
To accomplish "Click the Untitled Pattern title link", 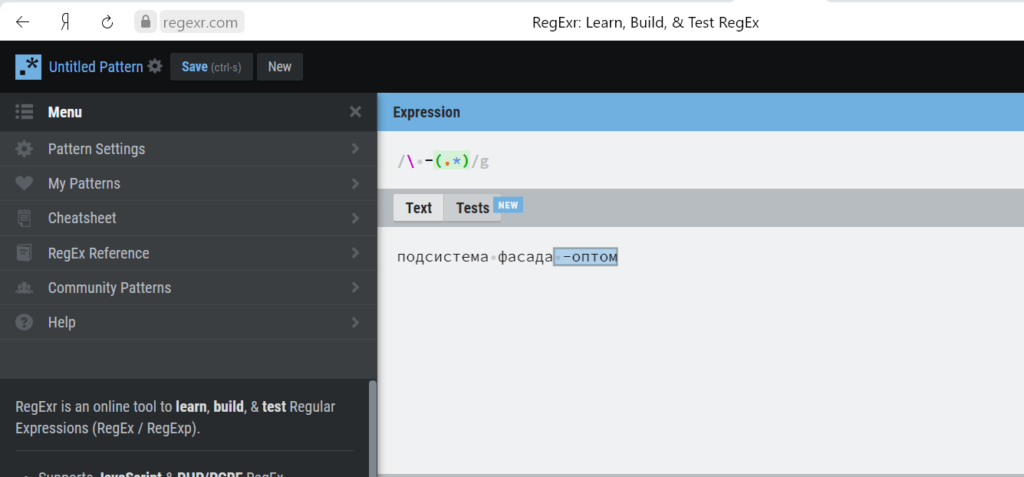I will (95, 67).
